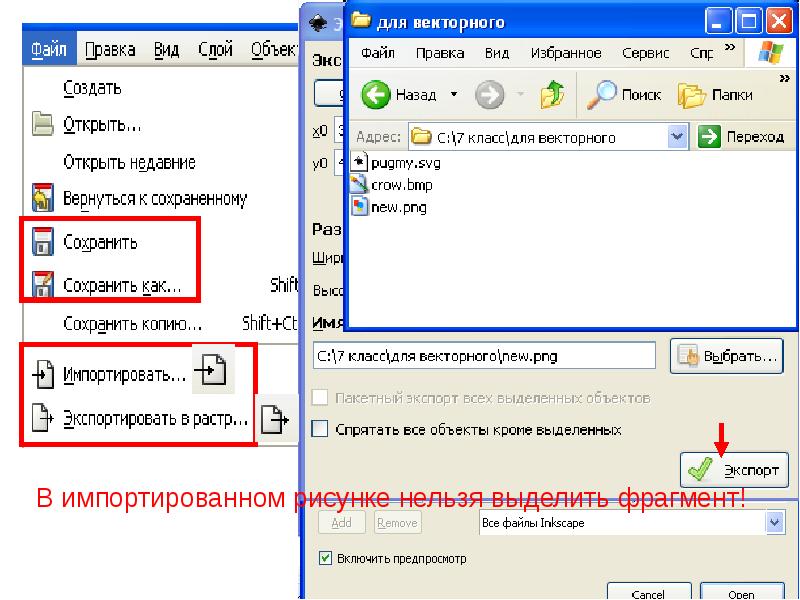This screenshot has width=800, height=600.
Task: Toggle the Включить предпросмотр checkbox
Action: [325, 558]
